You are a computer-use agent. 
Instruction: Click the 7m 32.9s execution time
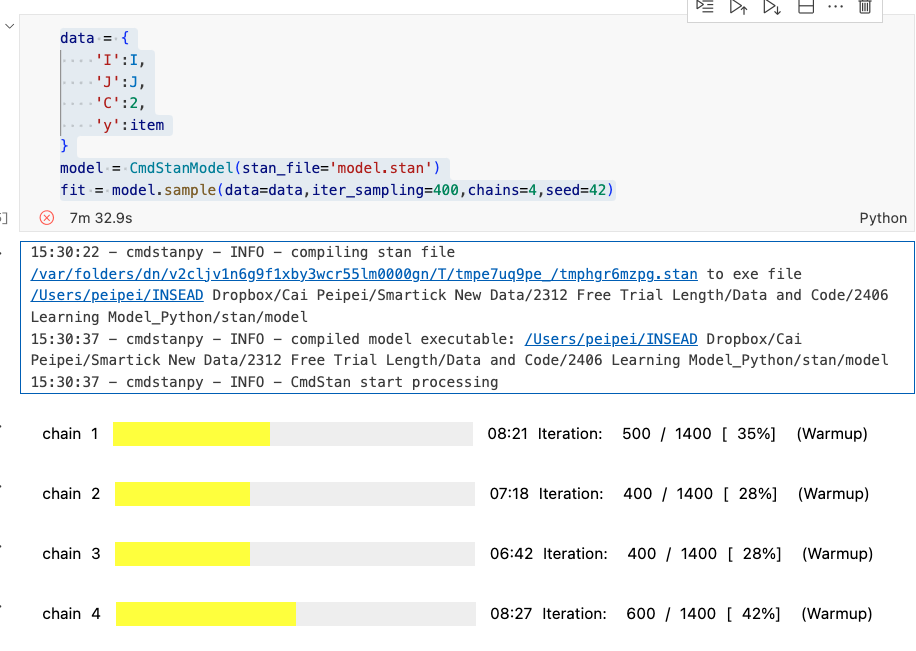[101, 218]
